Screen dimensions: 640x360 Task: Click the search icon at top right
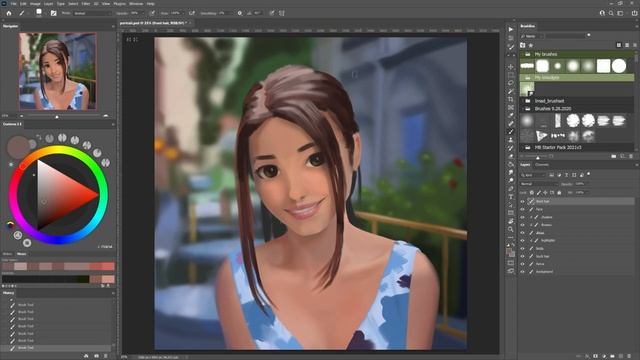tap(611, 13)
